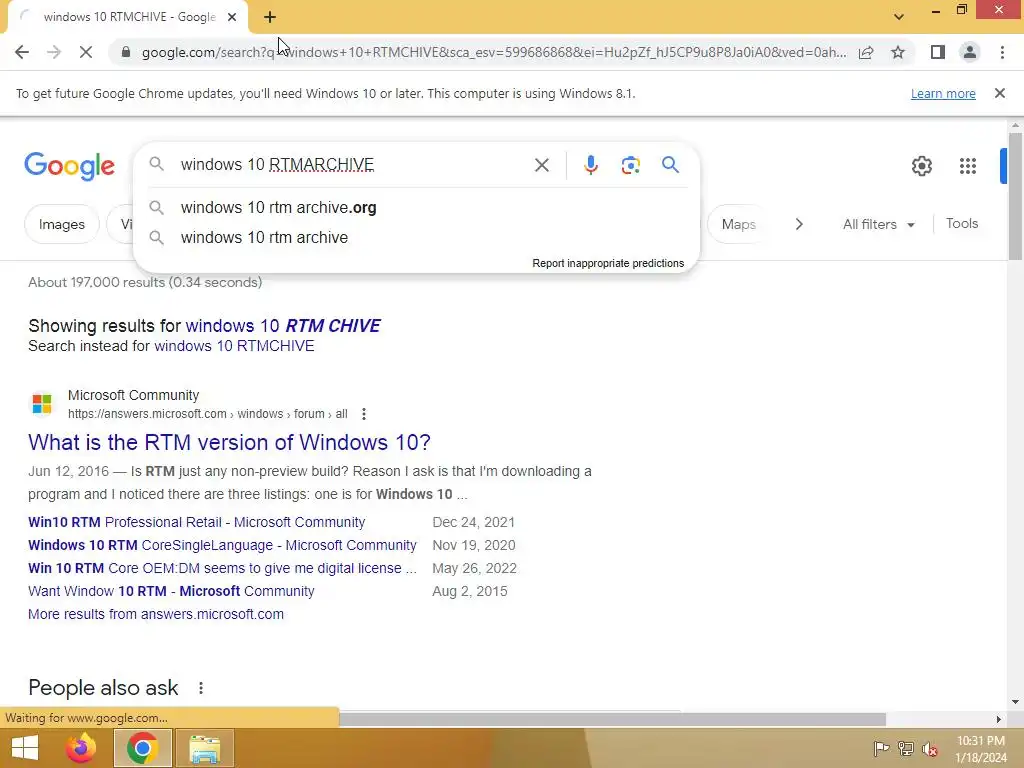Open Chrome three-dot menu
Image resolution: width=1024 pixels, height=768 pixels.
[x=1002, y=52]
